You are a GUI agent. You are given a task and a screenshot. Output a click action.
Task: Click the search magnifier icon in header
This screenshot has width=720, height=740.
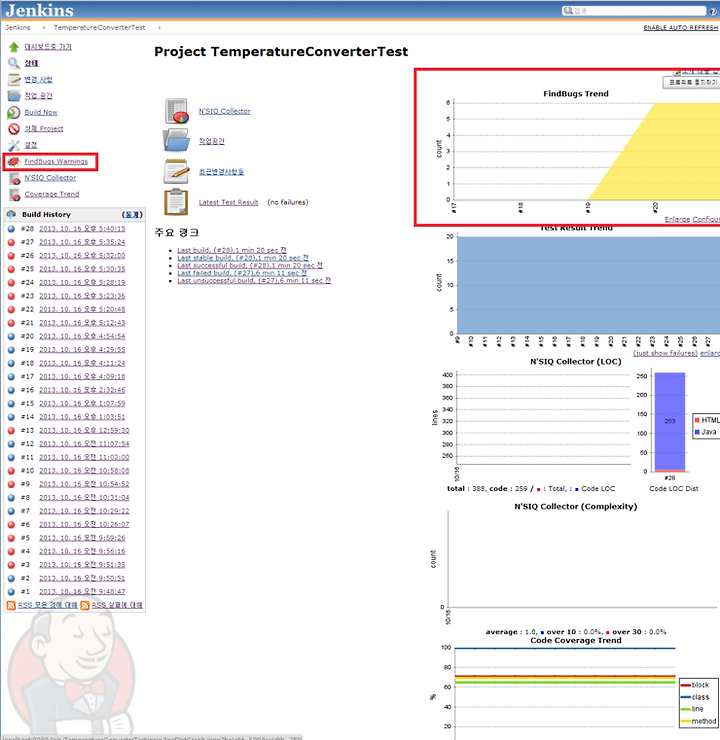[x=568, y=10]
